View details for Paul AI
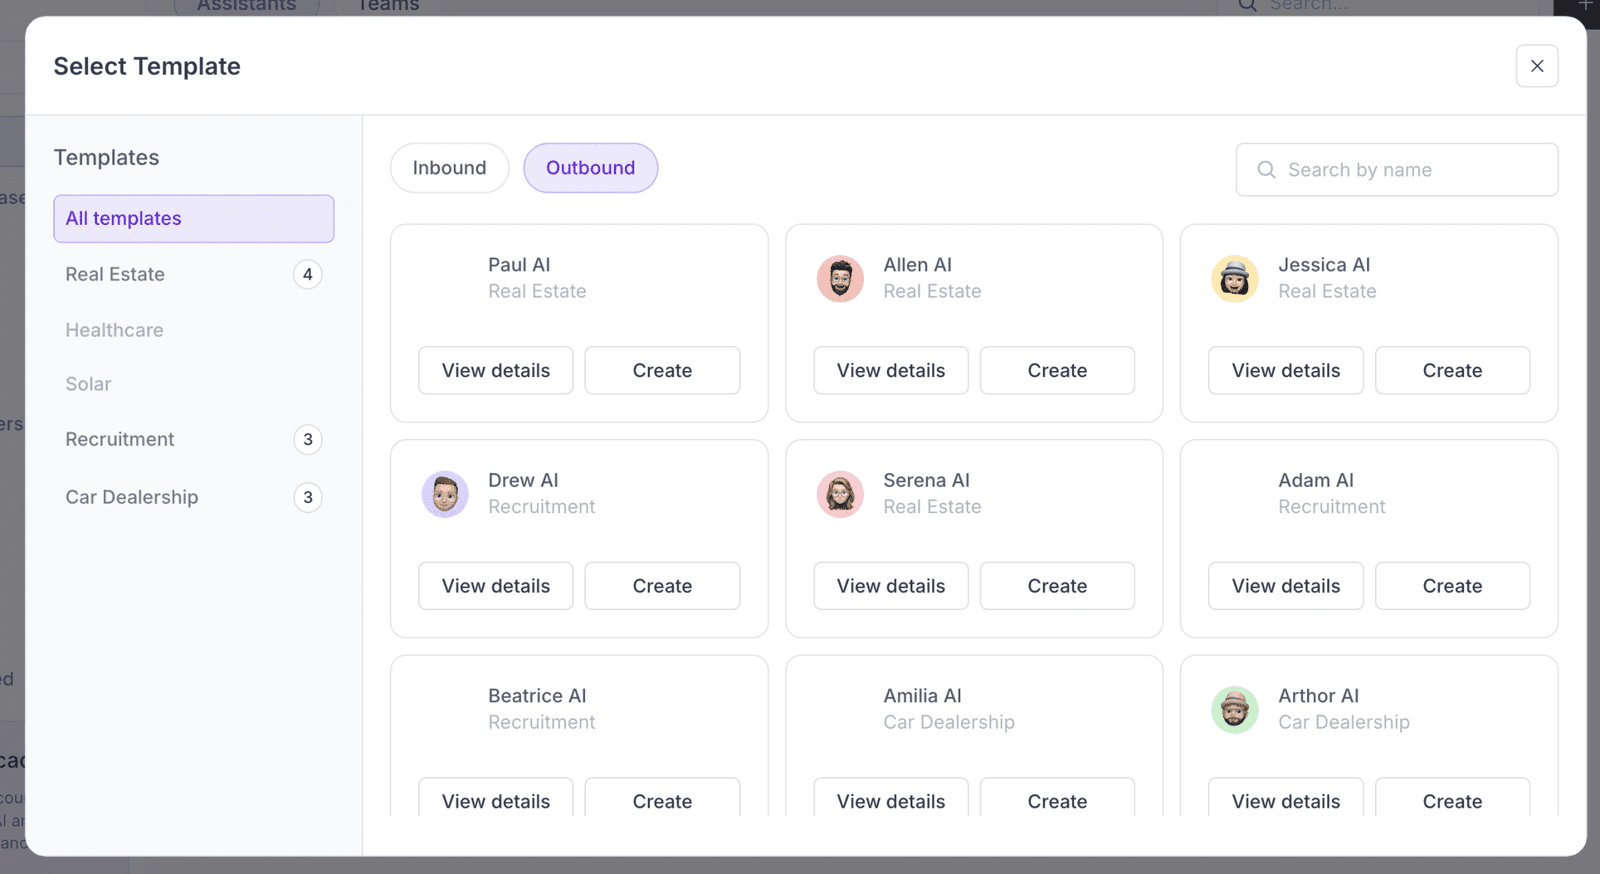 click(496, 371)
